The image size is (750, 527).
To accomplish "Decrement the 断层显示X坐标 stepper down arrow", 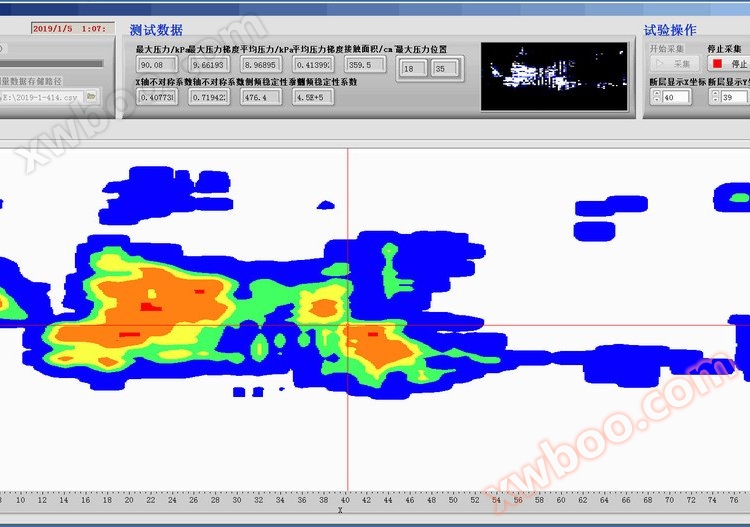I will (656, 101).
